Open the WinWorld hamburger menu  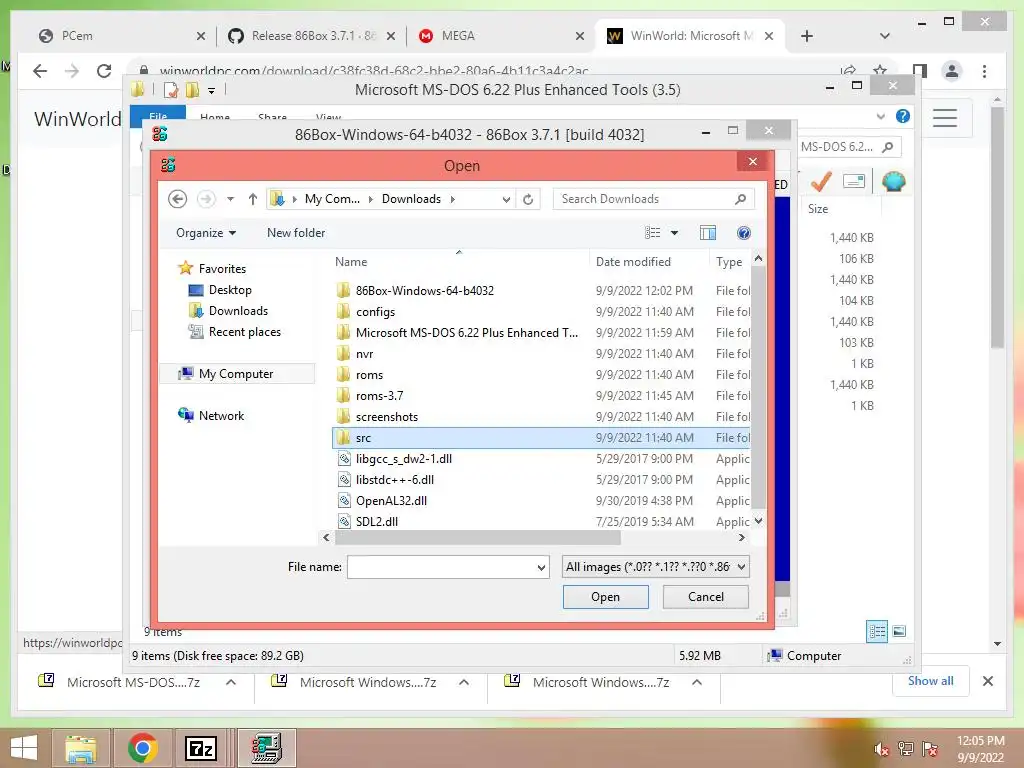pos(944,118)
